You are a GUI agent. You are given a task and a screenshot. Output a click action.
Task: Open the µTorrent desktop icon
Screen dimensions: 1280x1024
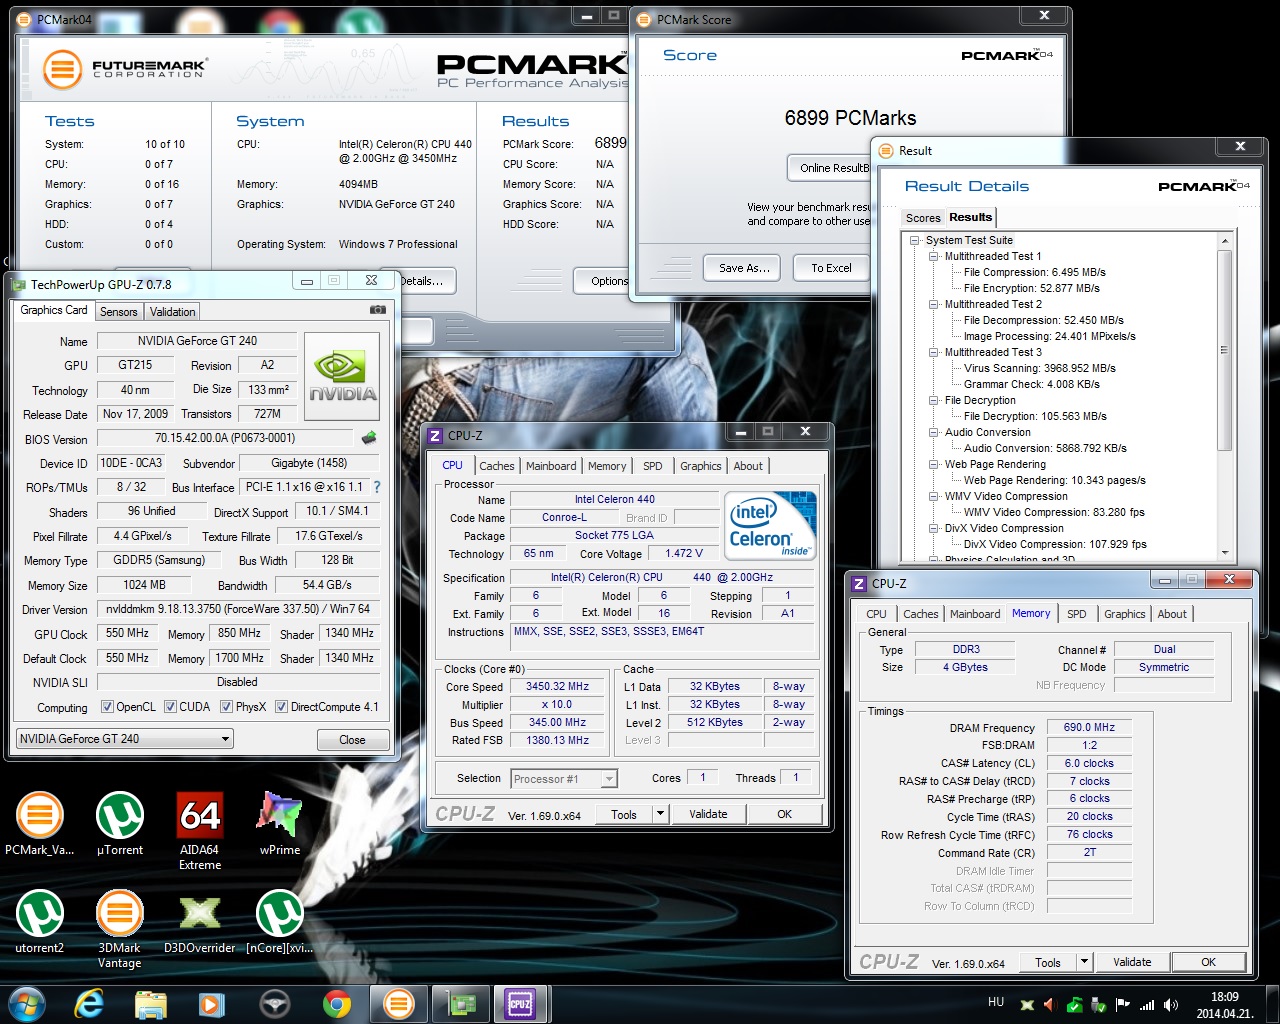point(120,824)
